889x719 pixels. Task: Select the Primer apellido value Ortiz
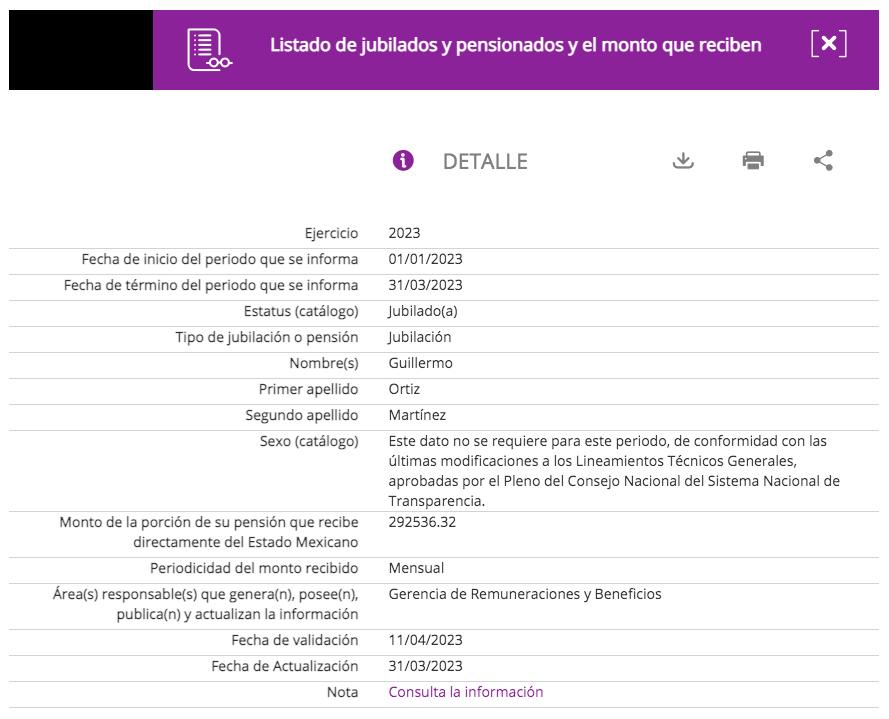pos(406,389)
